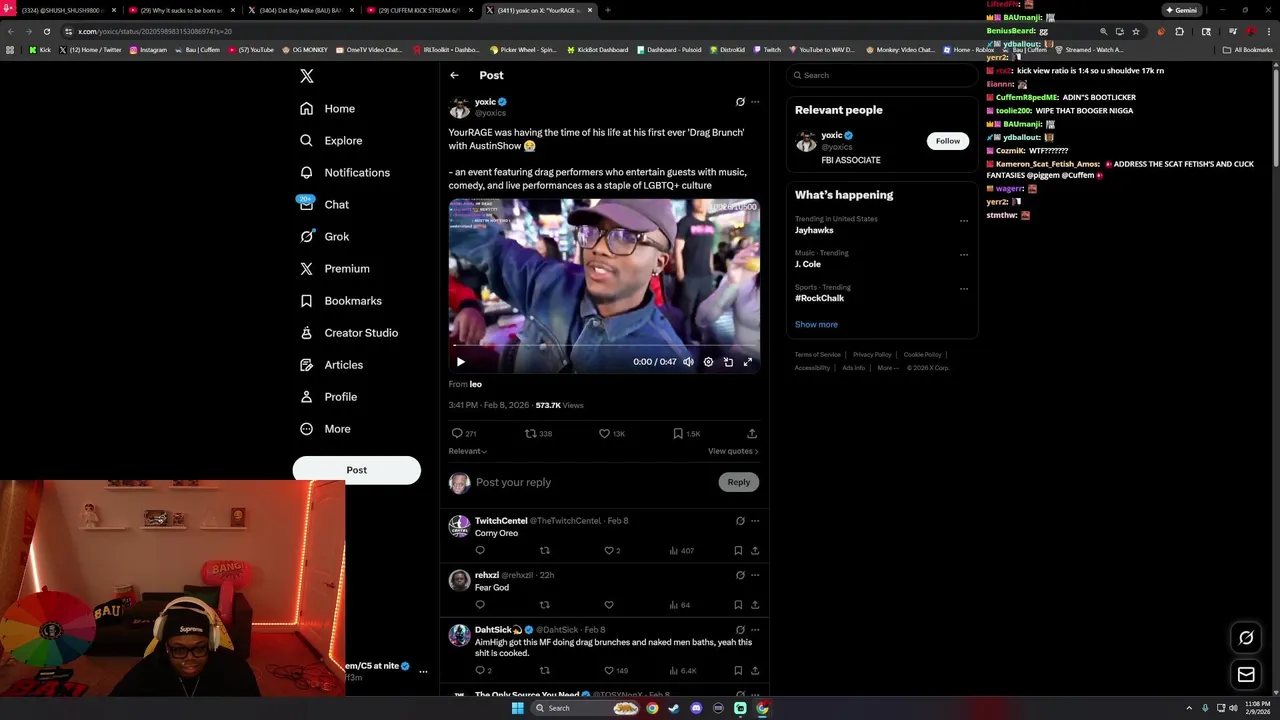The height and width of the screenshot is (720, 1280).
Task: Open Windows Start menu
Action: pos(517,708)
